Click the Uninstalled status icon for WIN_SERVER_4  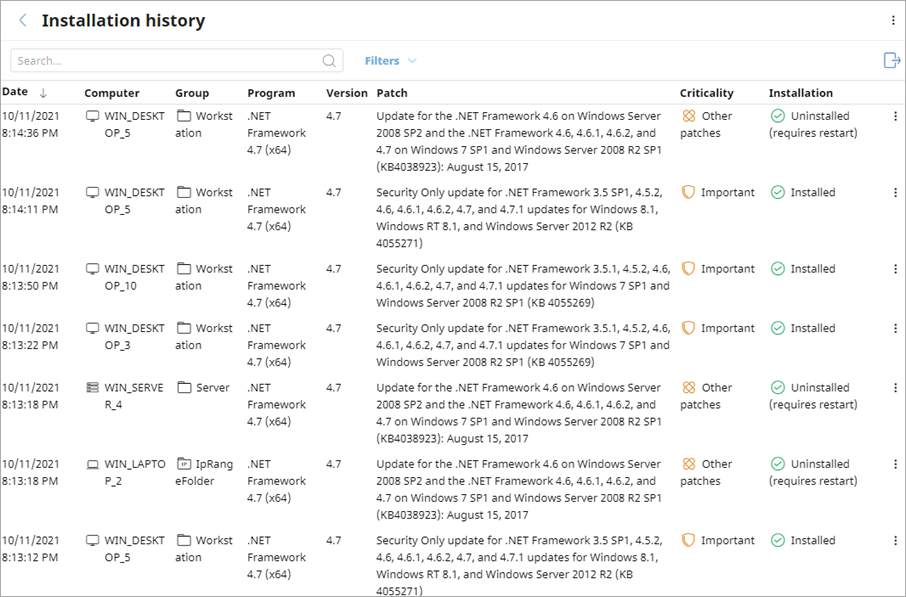[x=780, y=387]
